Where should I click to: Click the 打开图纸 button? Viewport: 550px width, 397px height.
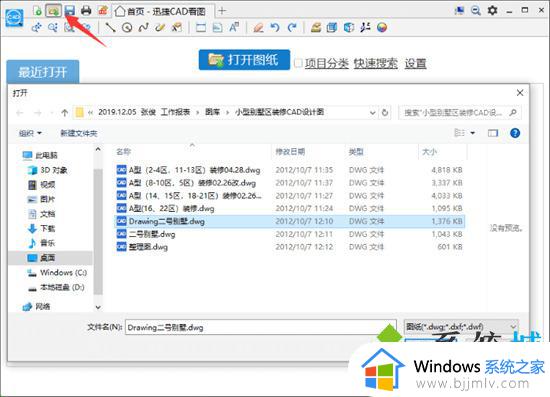coord(244,60)
